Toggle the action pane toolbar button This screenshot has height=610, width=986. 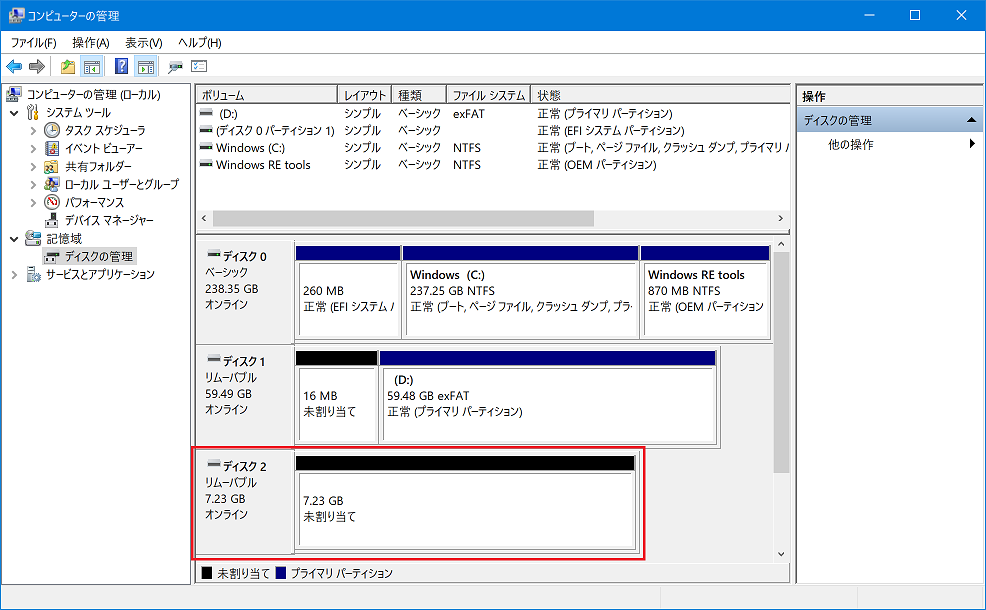145,66
